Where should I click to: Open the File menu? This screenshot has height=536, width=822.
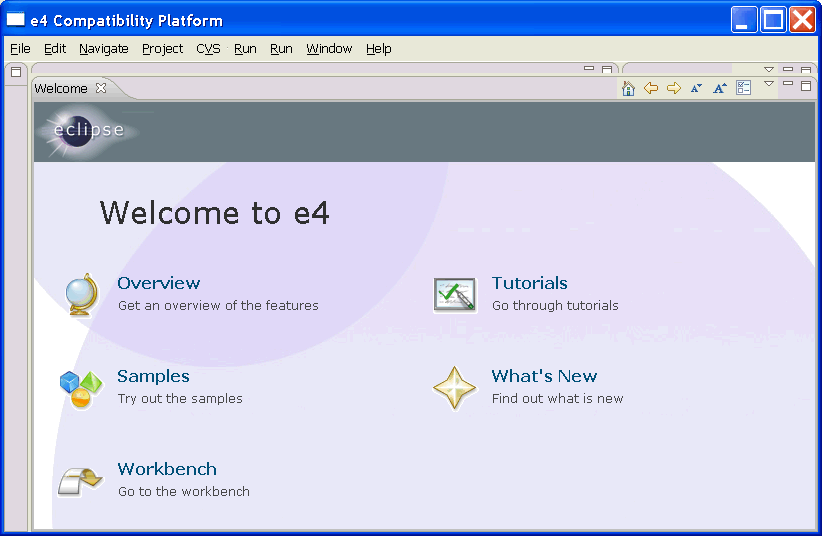20,49
